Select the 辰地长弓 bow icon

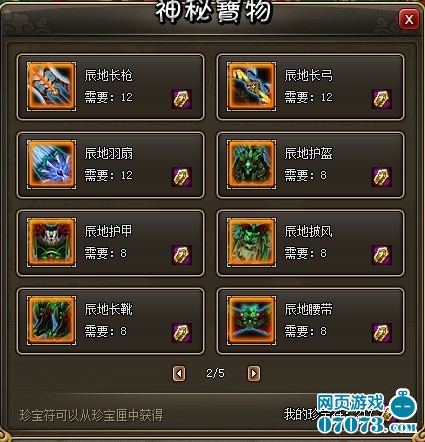tap(251, 86)
